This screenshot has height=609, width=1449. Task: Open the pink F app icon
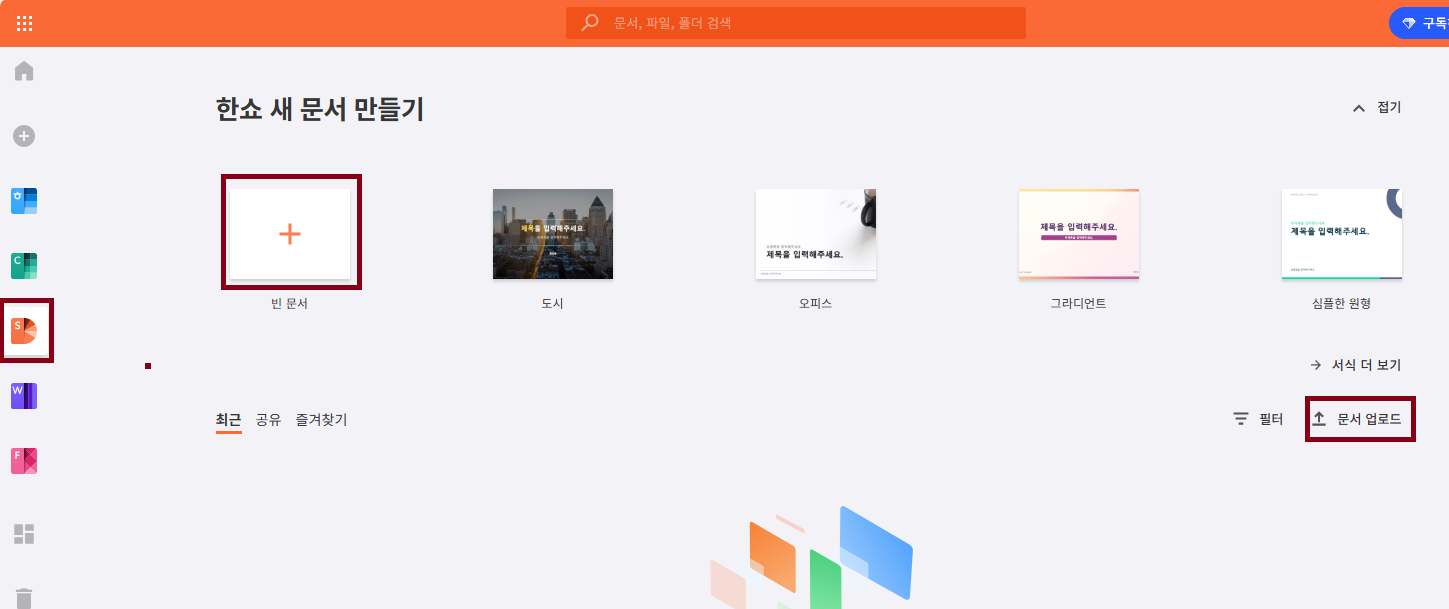click(x=23, y=460)
